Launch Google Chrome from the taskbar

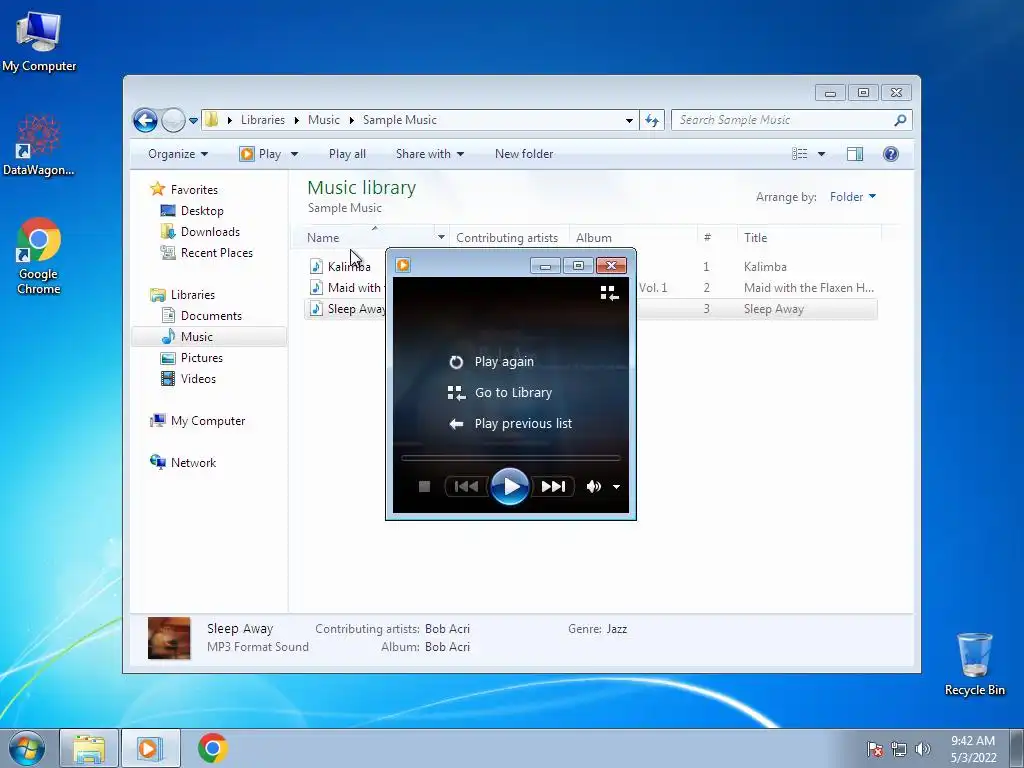click(x=212, y=748)
